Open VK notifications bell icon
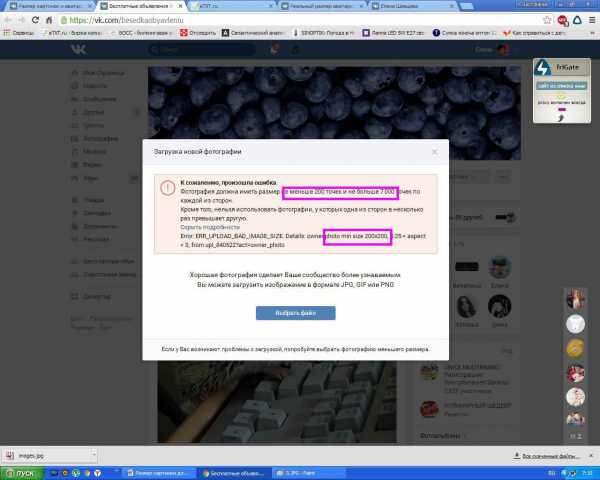 [x=274, y=49]
